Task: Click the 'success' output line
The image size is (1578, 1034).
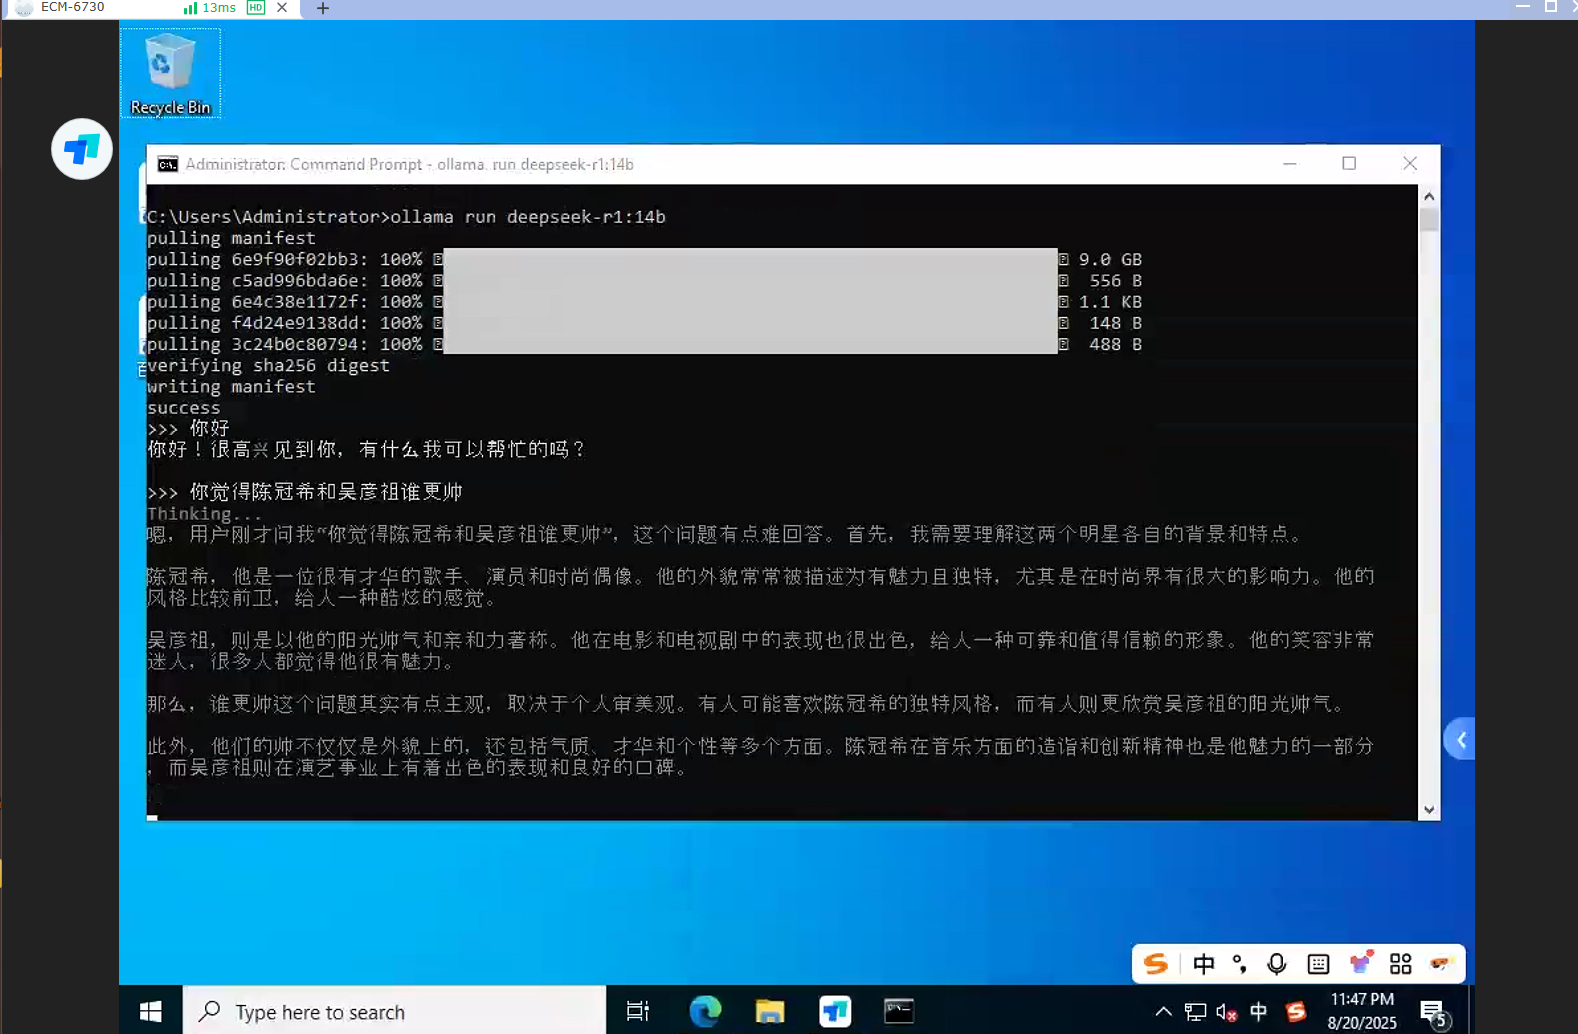Action: (184, 408)
